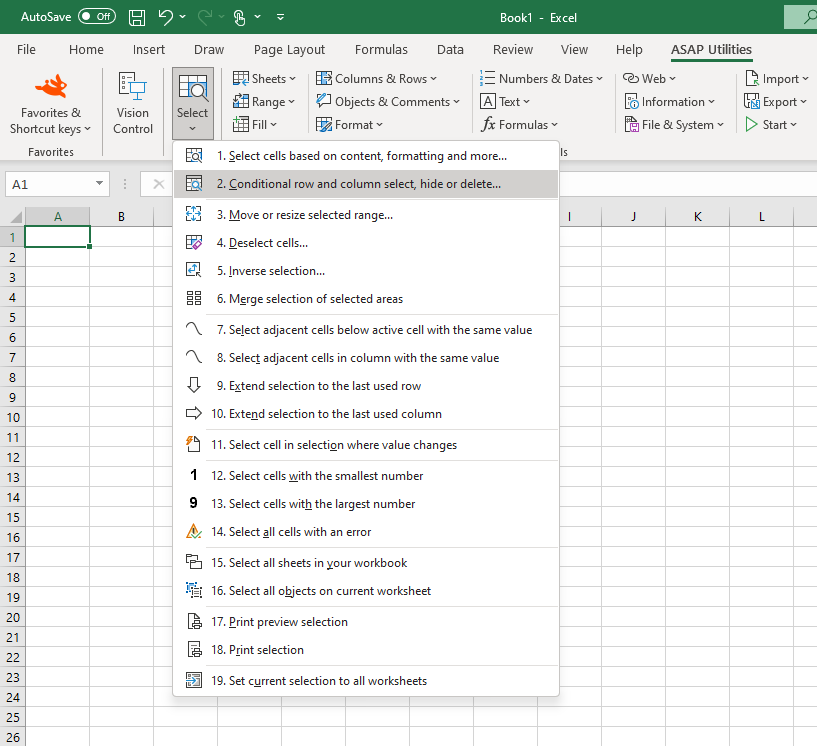Open the Information dropdown

coord(670,102)
